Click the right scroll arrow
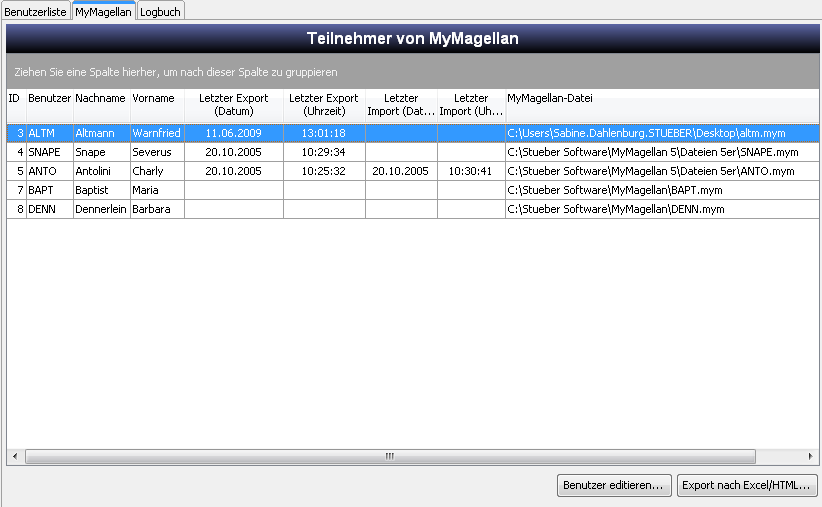This screenshot has height=507, width=822. pos(810,456)
